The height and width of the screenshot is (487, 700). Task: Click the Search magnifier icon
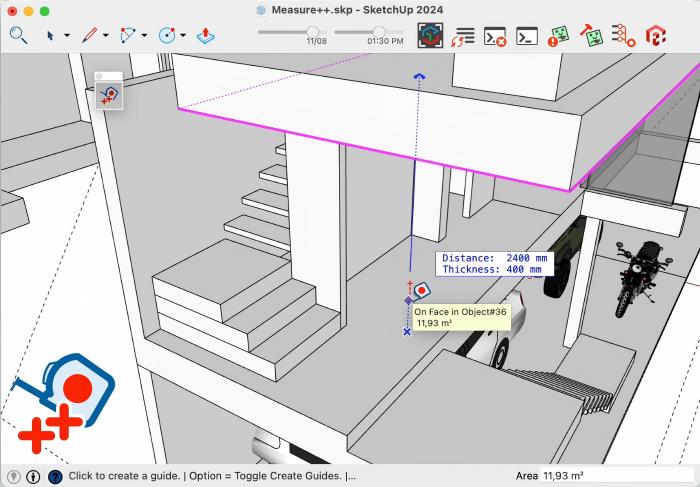click(18, 35)
